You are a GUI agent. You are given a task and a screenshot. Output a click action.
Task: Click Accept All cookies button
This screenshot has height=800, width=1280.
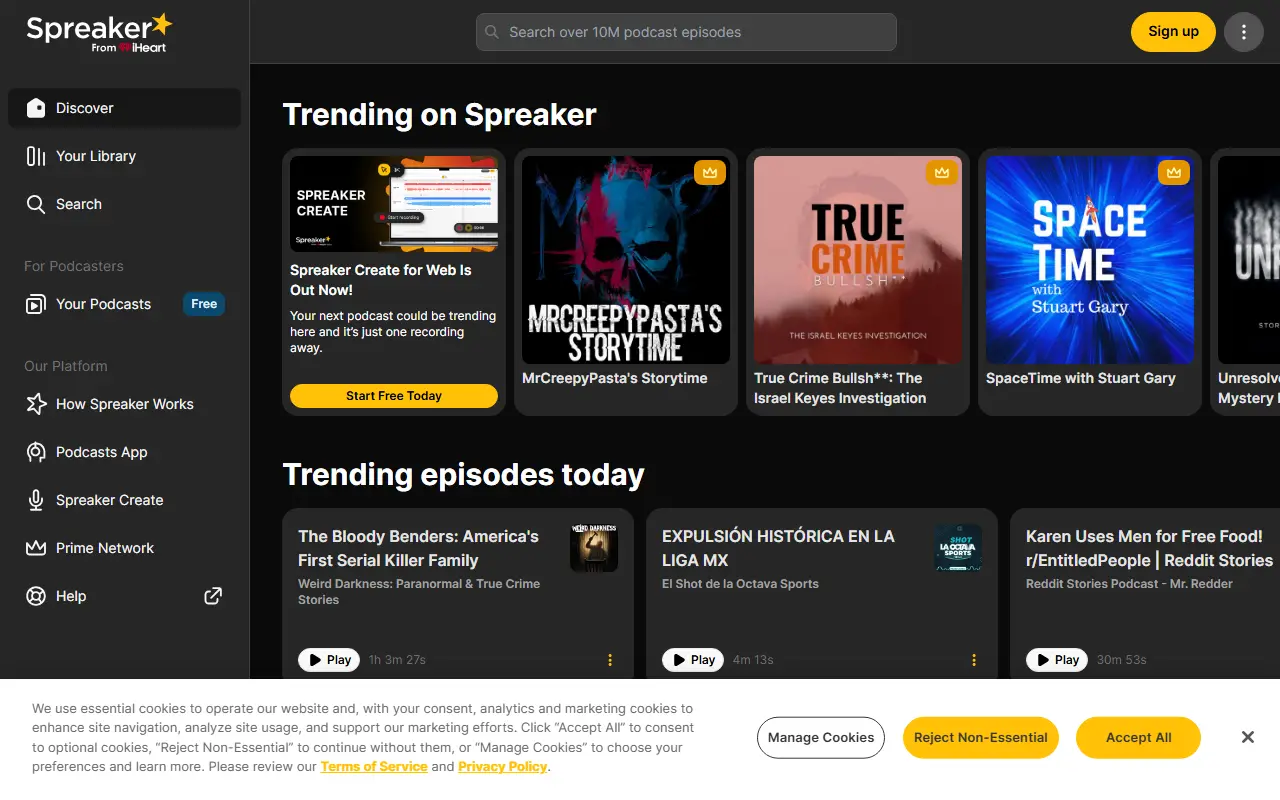[1138, 738]
